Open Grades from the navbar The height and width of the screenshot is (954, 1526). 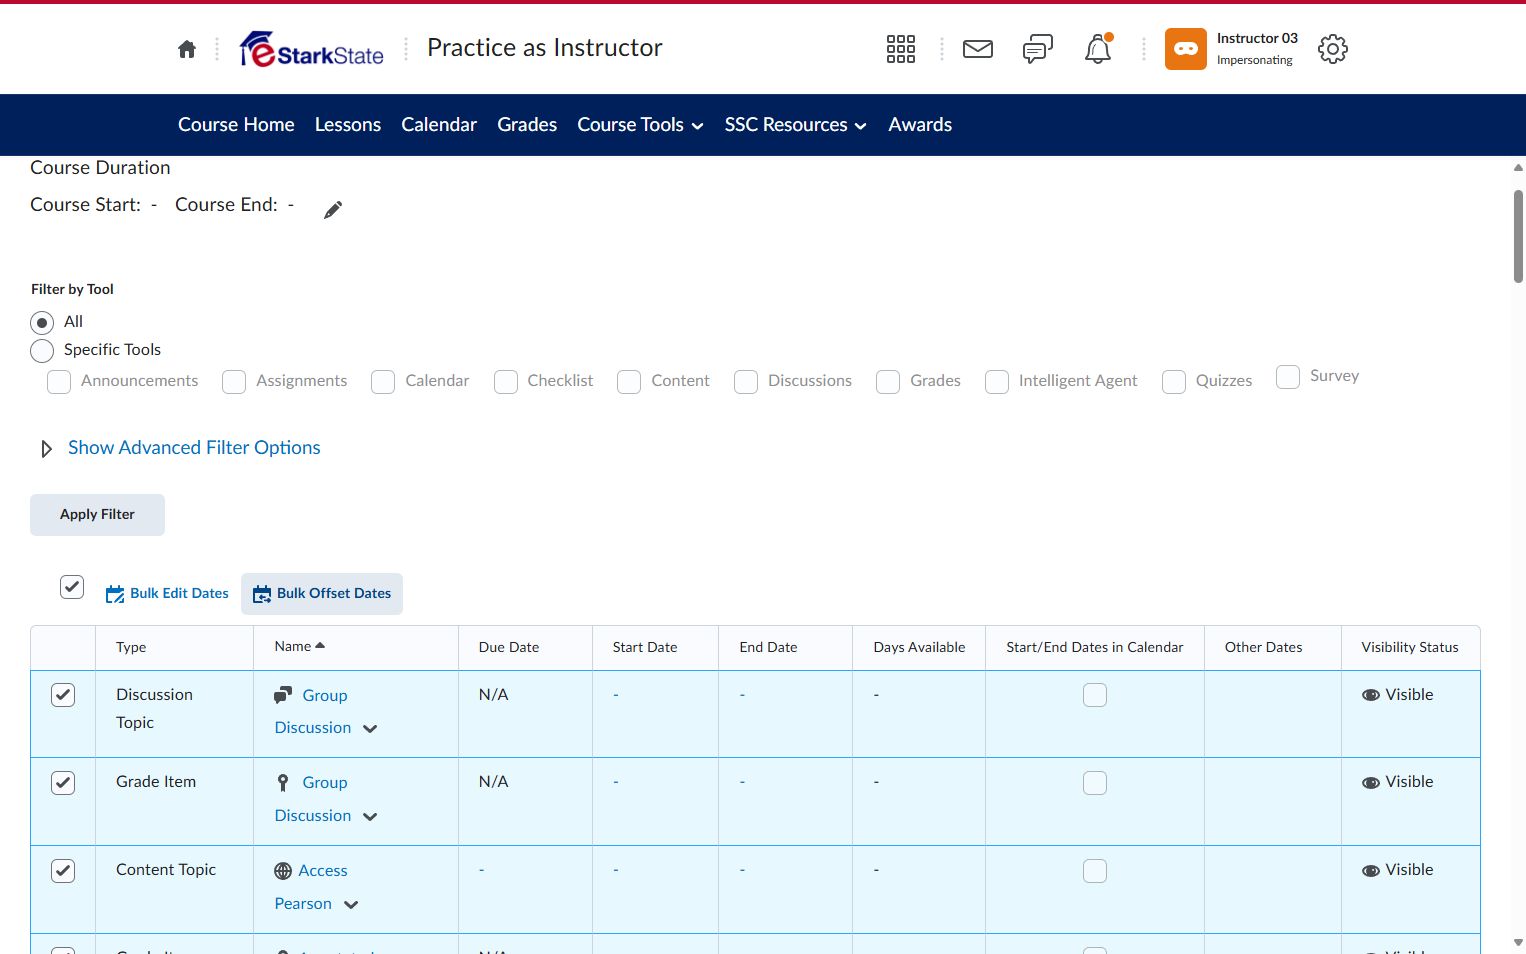pyautogui.click(x=527, y=125)
